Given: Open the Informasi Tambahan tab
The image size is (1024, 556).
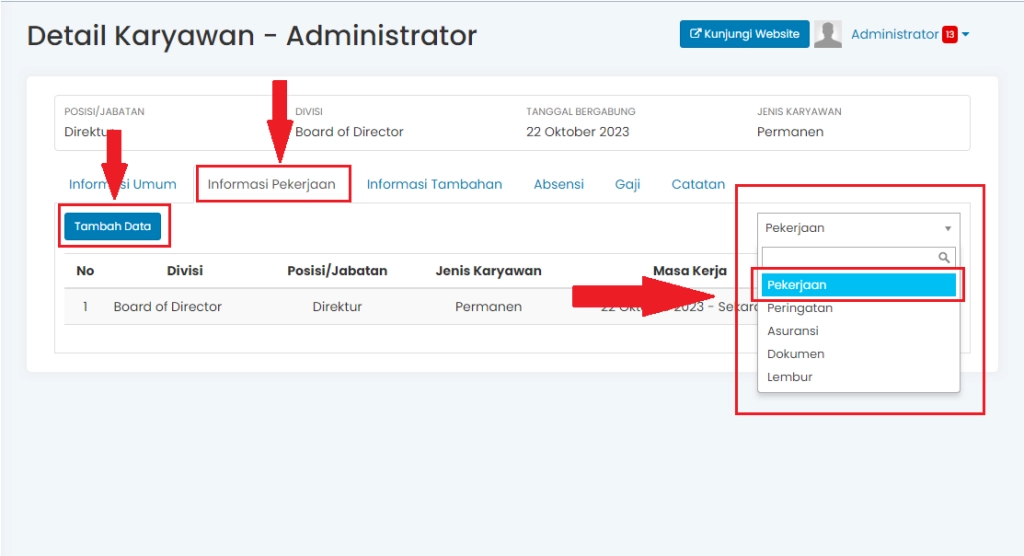Looking at the screenshot, I should (x=434, y=184).
